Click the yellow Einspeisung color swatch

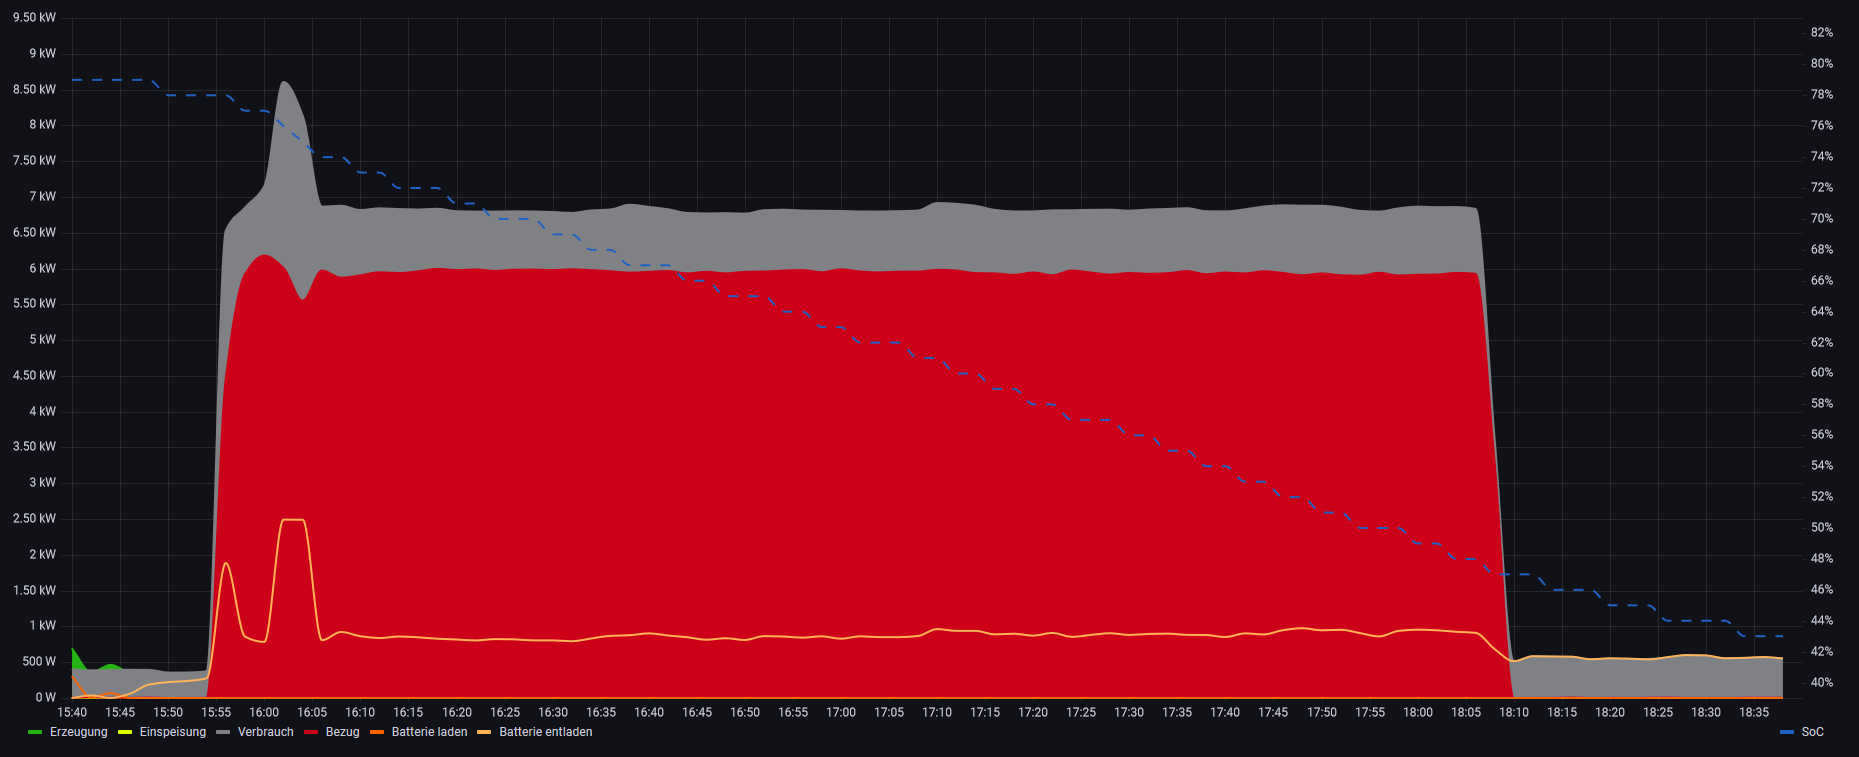point(125,733)
